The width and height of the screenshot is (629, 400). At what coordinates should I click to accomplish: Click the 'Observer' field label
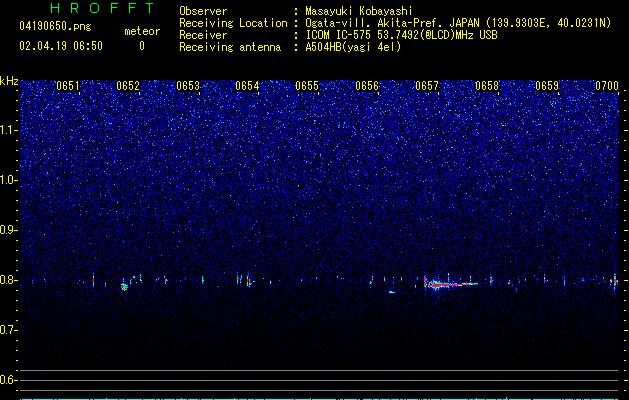tap(203, 11)
